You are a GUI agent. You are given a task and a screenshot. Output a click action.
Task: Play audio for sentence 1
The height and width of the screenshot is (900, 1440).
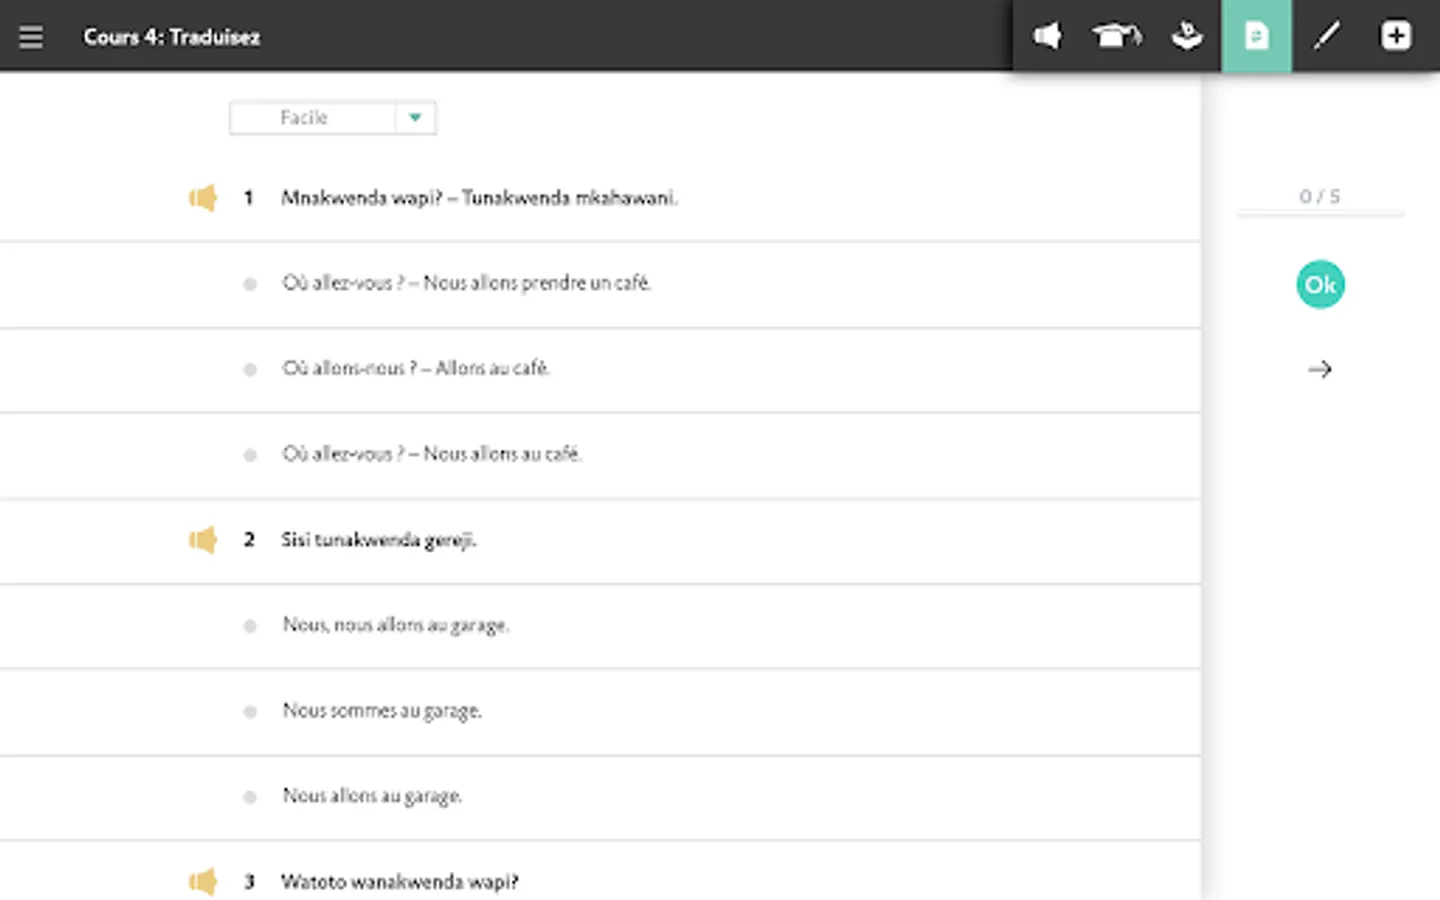click(203, 198)
